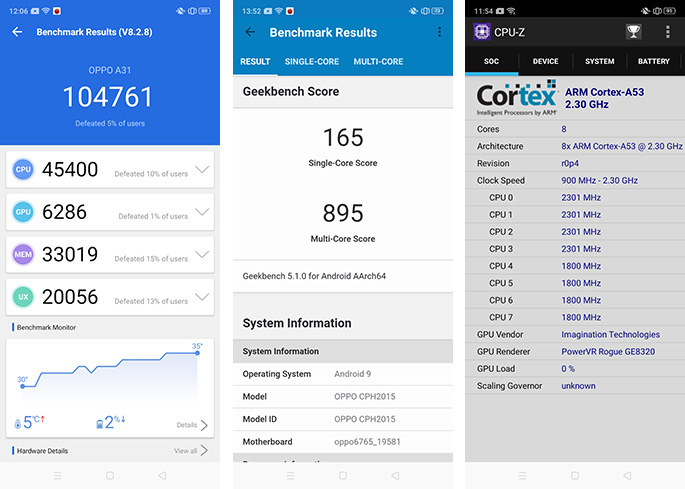Tap the pink MEM badge icon
The height and width of the screenshot is (489, 685).
[x=24, y=254]
